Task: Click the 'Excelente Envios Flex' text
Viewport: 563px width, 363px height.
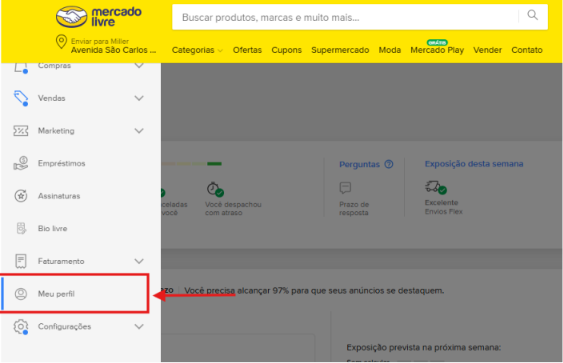Action: click(x=443, y=207)
